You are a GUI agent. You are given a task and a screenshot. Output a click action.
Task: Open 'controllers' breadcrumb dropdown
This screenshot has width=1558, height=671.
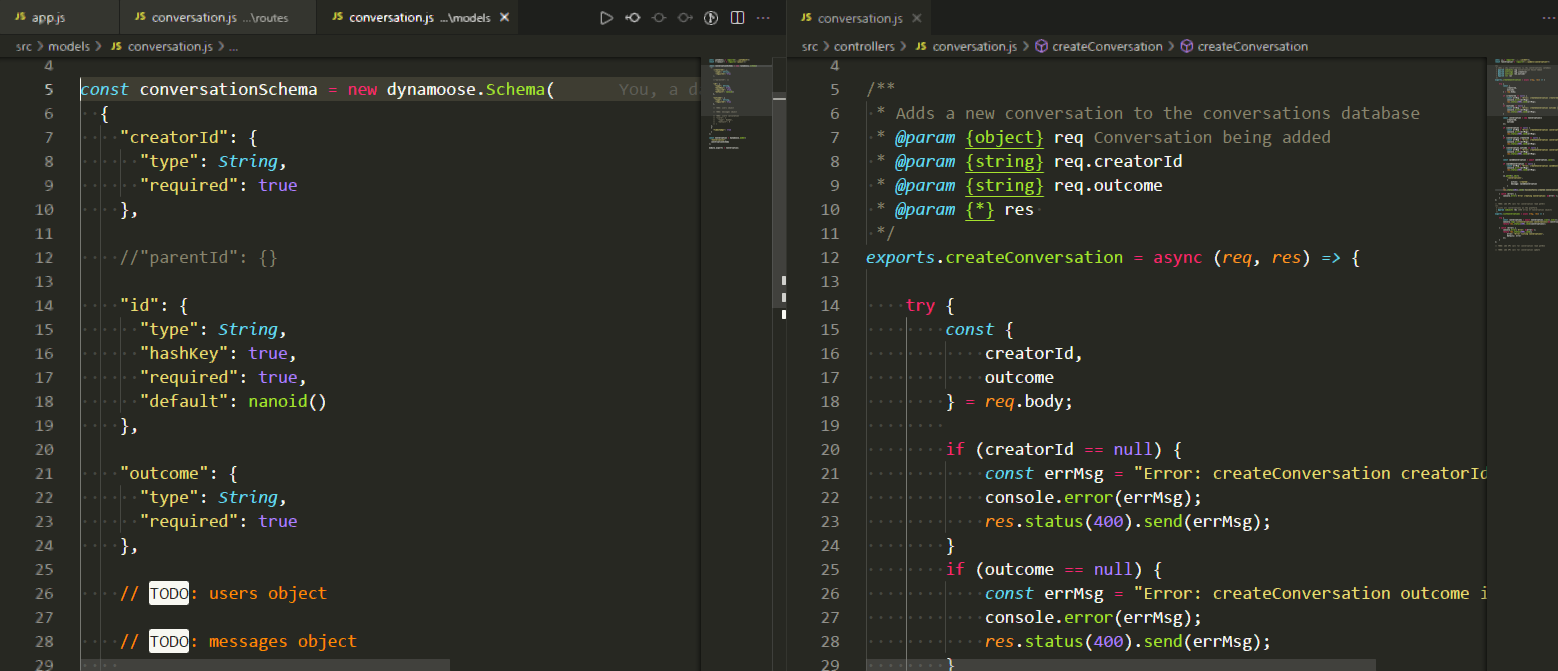[x=865, y=46]
